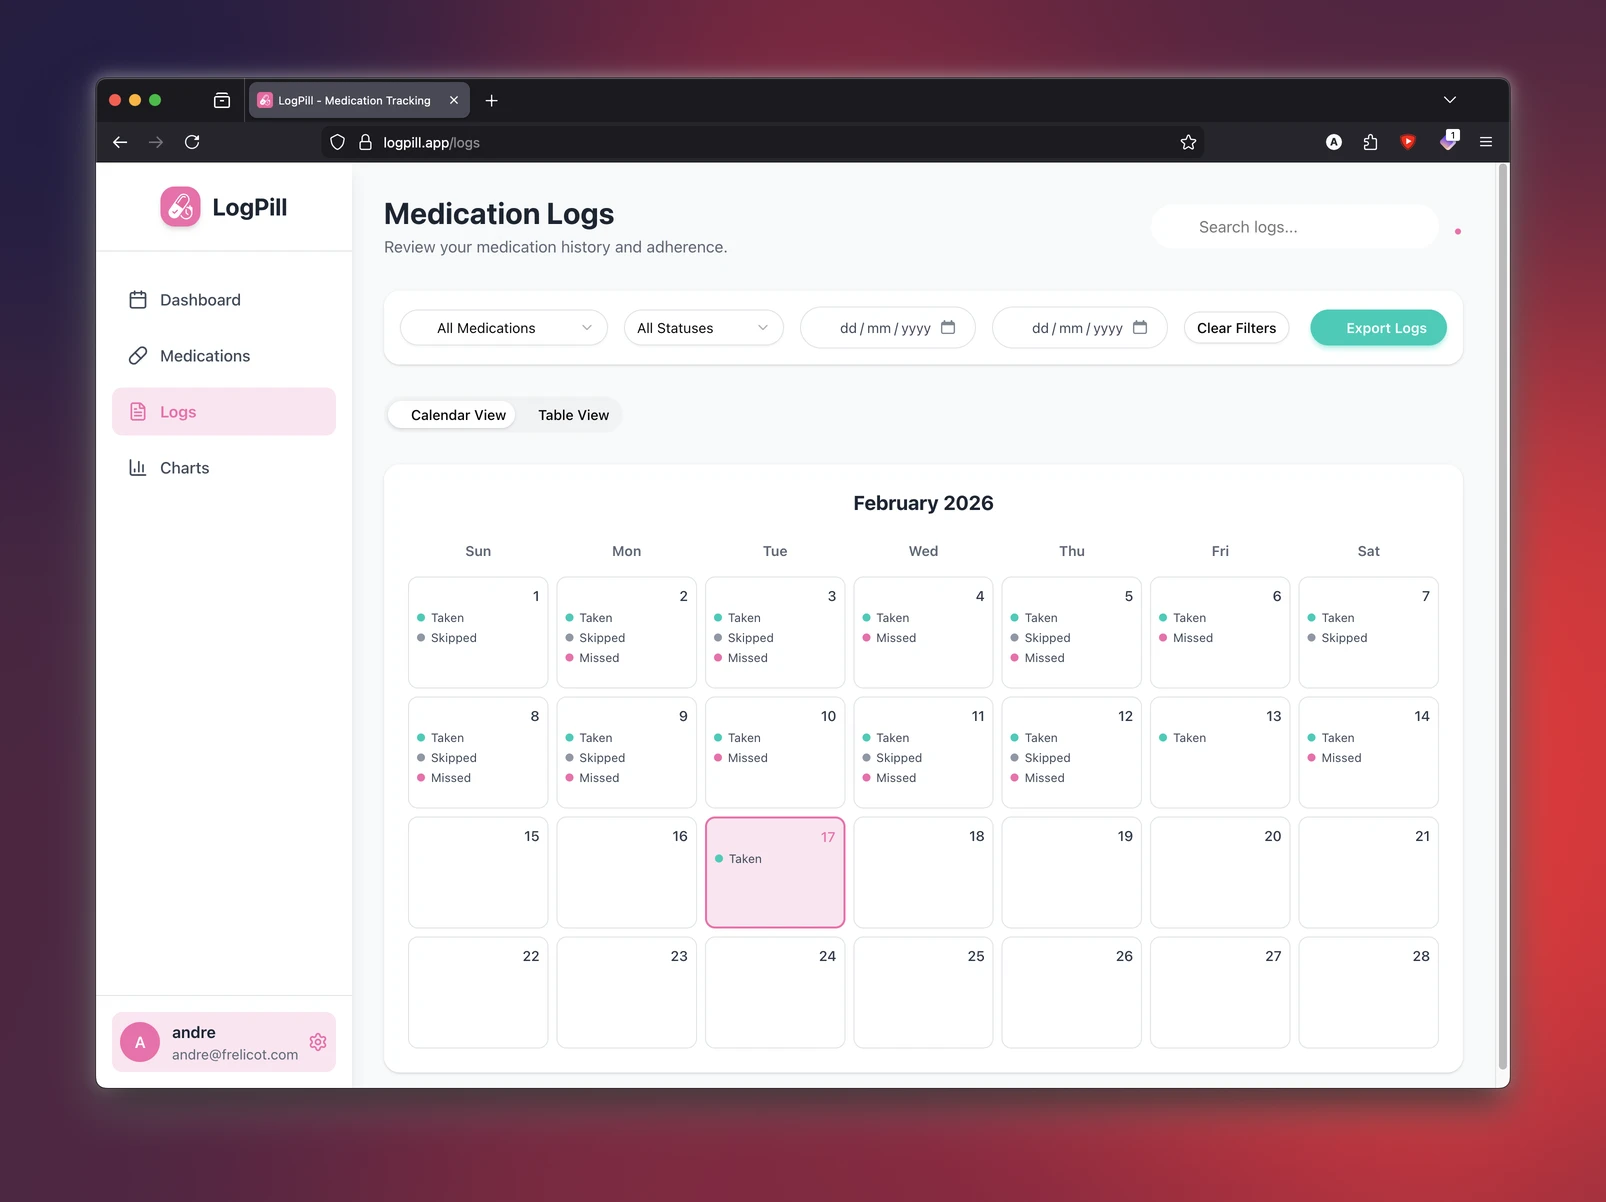1606x1202 pixels.
Task: Go to the Medications page
Action: [224, 356]
